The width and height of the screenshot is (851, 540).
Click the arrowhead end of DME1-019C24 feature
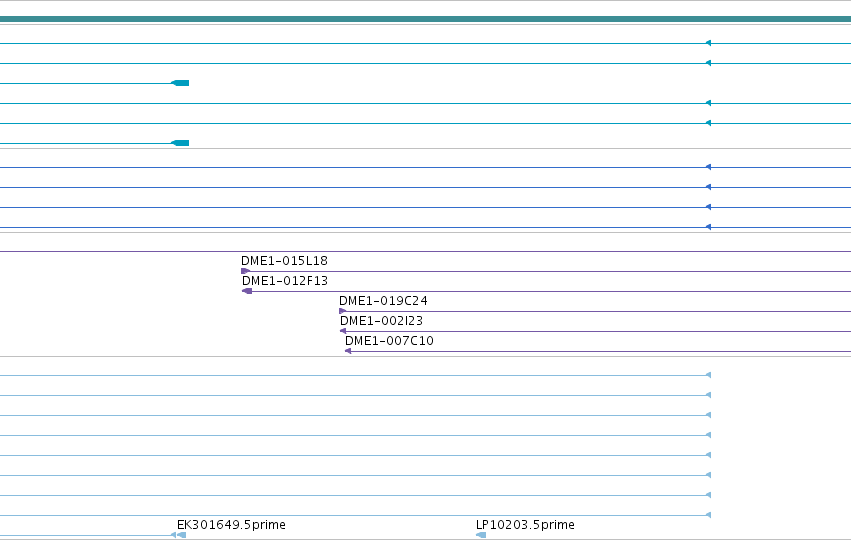[342, 312]
